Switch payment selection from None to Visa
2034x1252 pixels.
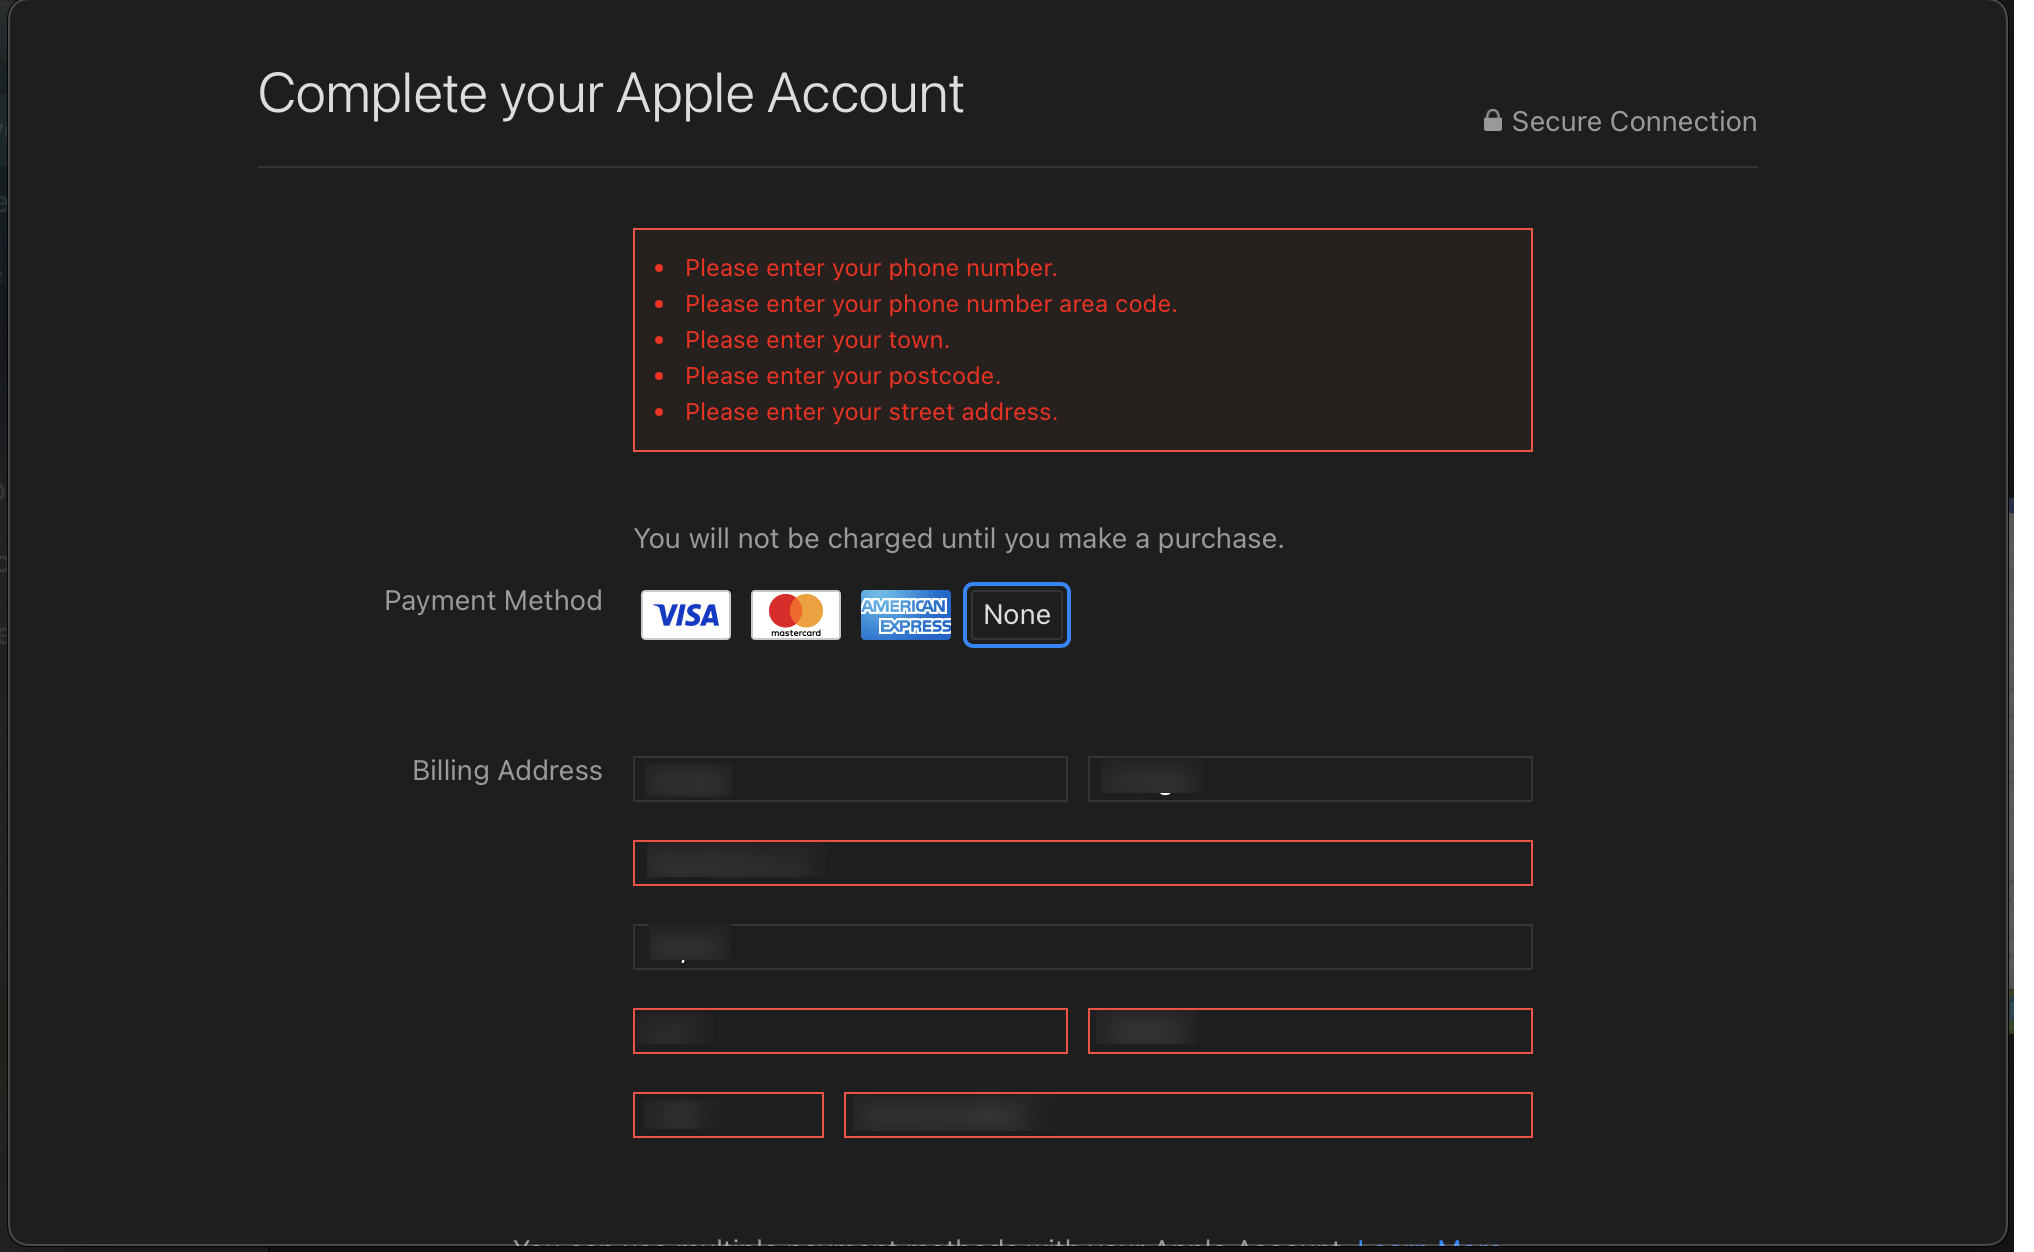(x=685, y=614)
